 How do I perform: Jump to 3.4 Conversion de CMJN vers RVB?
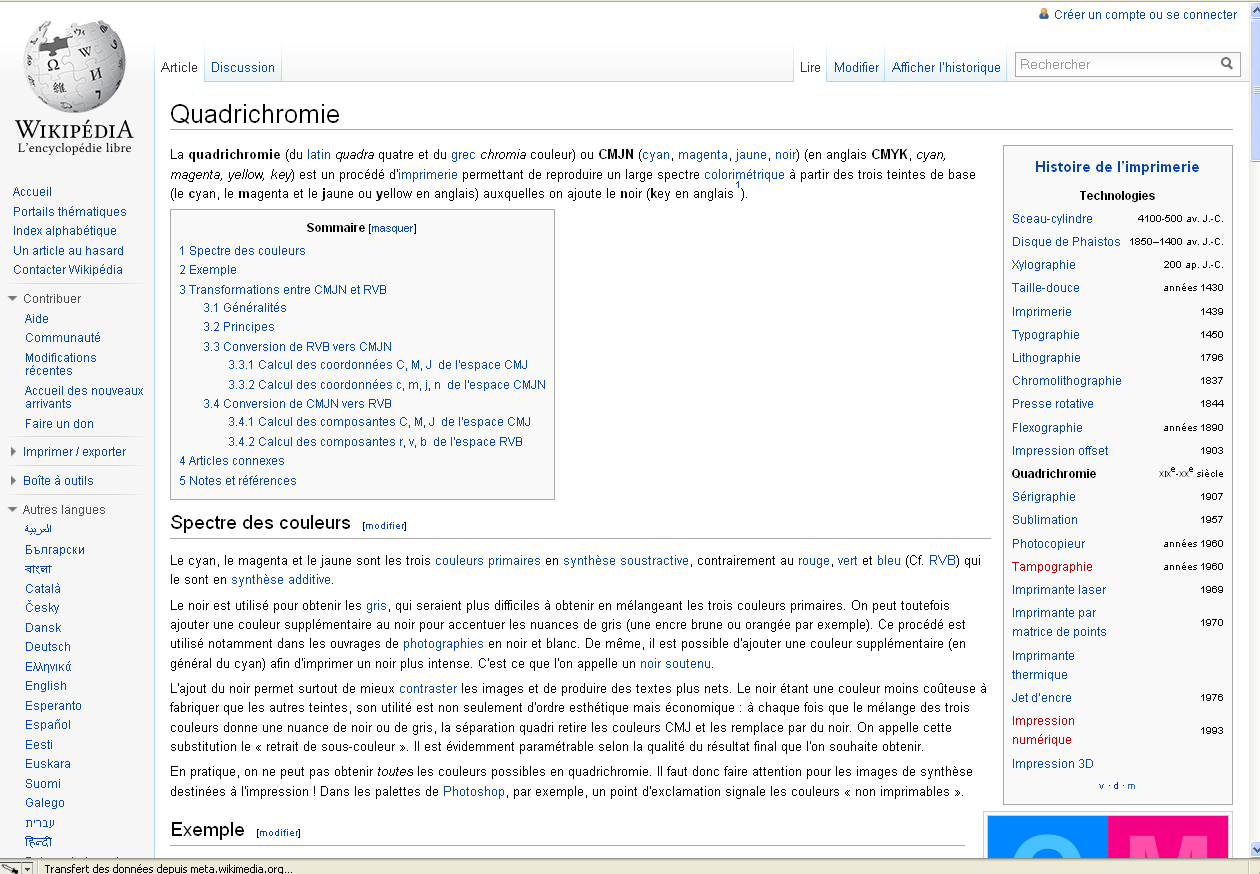[297, 404]
